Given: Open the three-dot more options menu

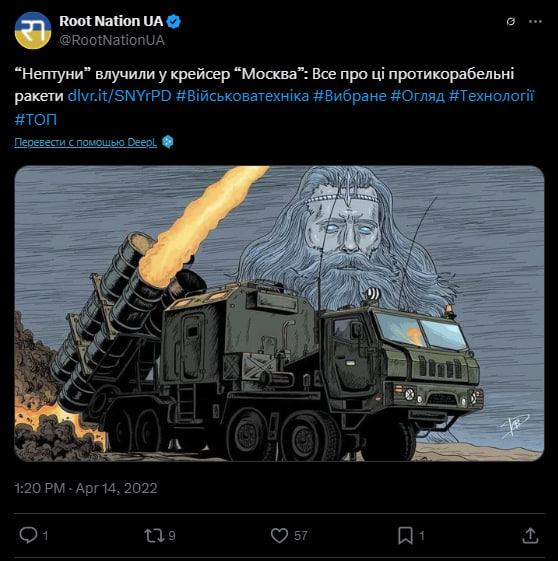Looking at the screenshot, I should [x=535, y=22].
